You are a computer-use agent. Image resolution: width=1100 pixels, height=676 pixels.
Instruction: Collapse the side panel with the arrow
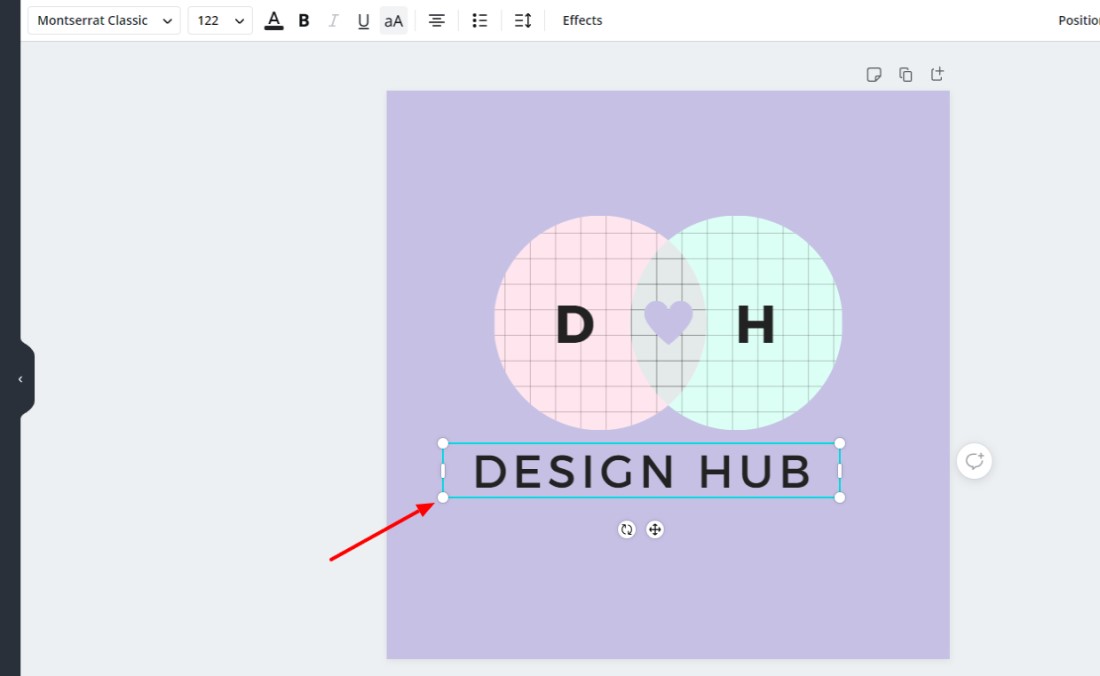coord(20,379)
